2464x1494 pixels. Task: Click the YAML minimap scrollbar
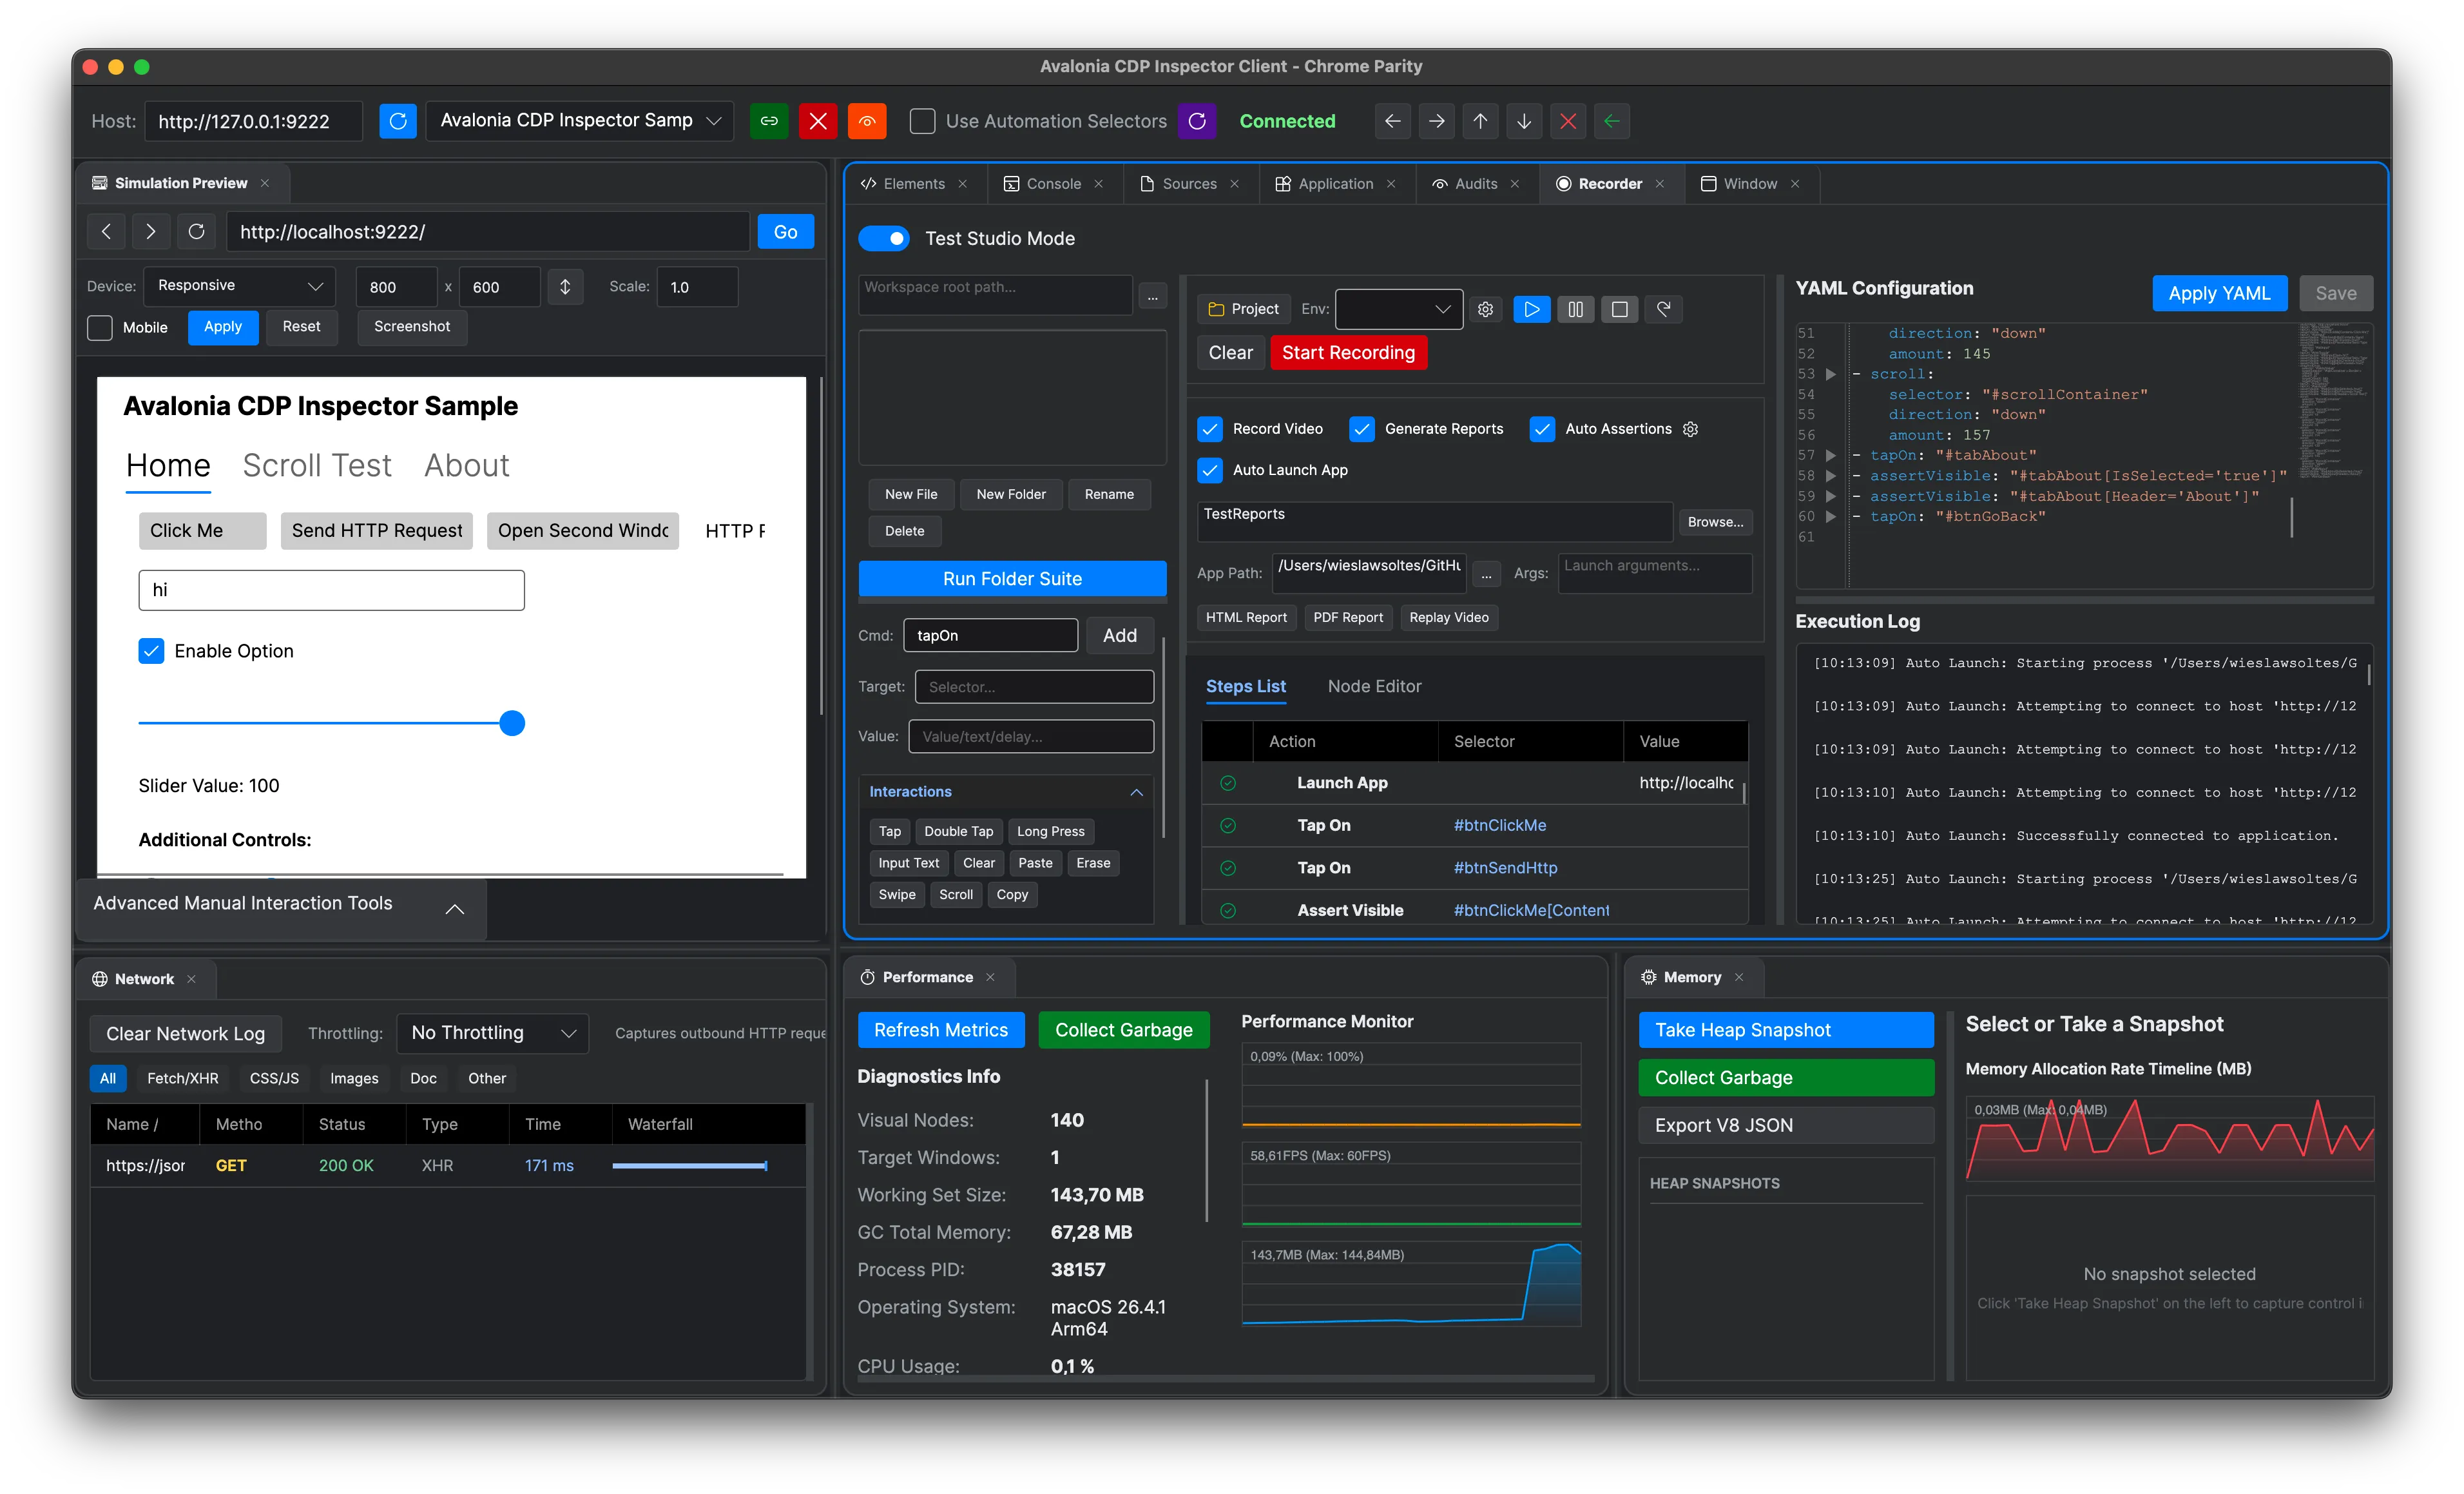[2292, 517]
